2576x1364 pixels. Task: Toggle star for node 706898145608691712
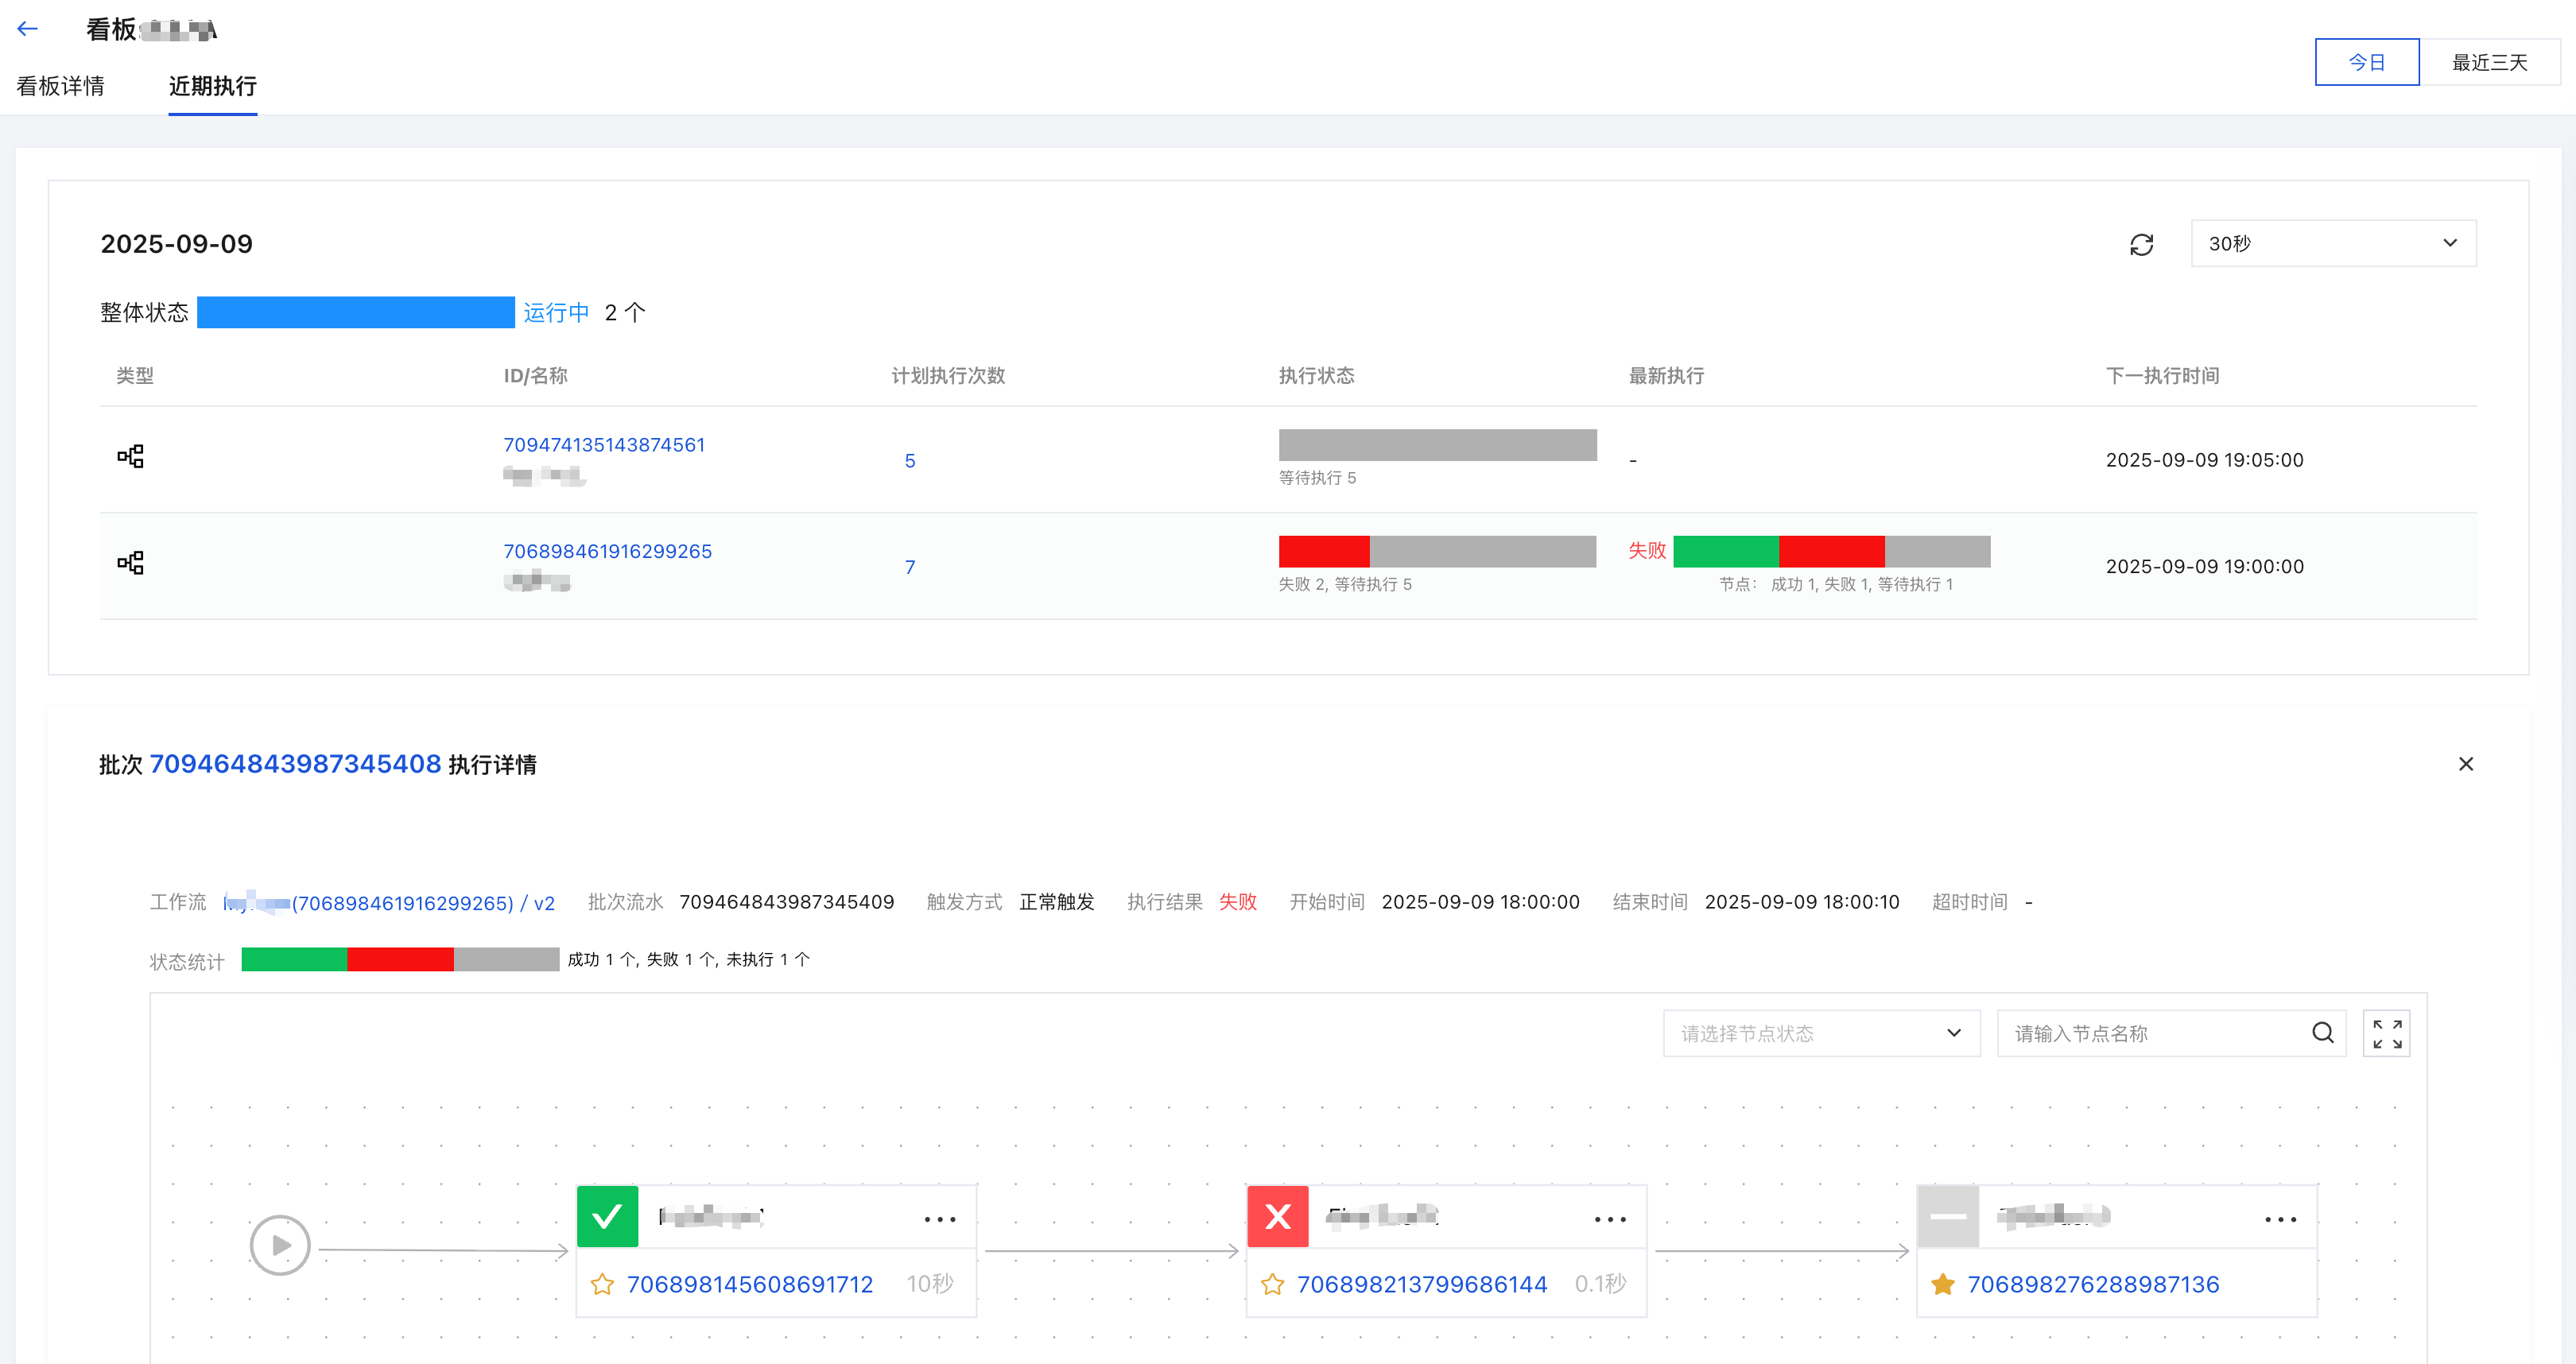(602, 1284)
